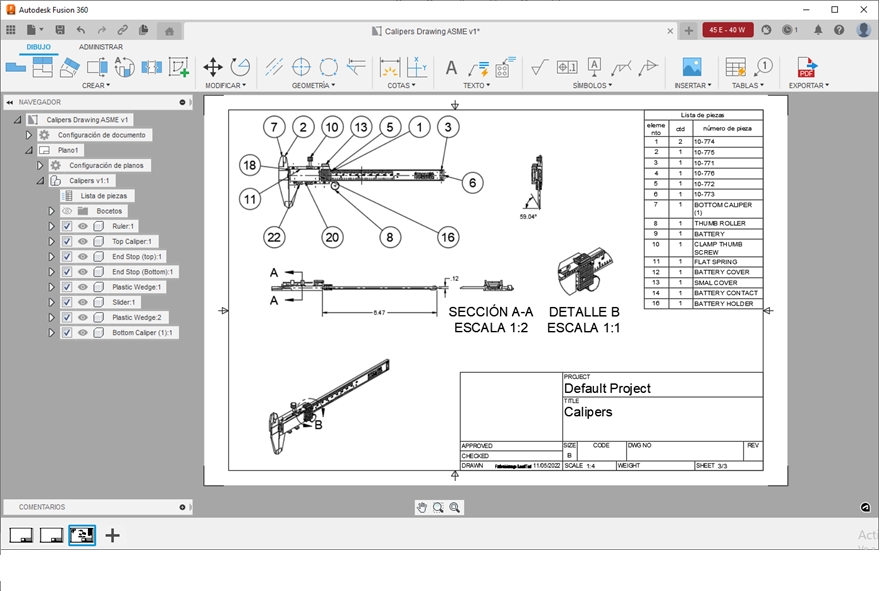Viewport: 880px width, 591px height.
Task: Open the MODIFICAR dropdown menu
Action: 225,85
